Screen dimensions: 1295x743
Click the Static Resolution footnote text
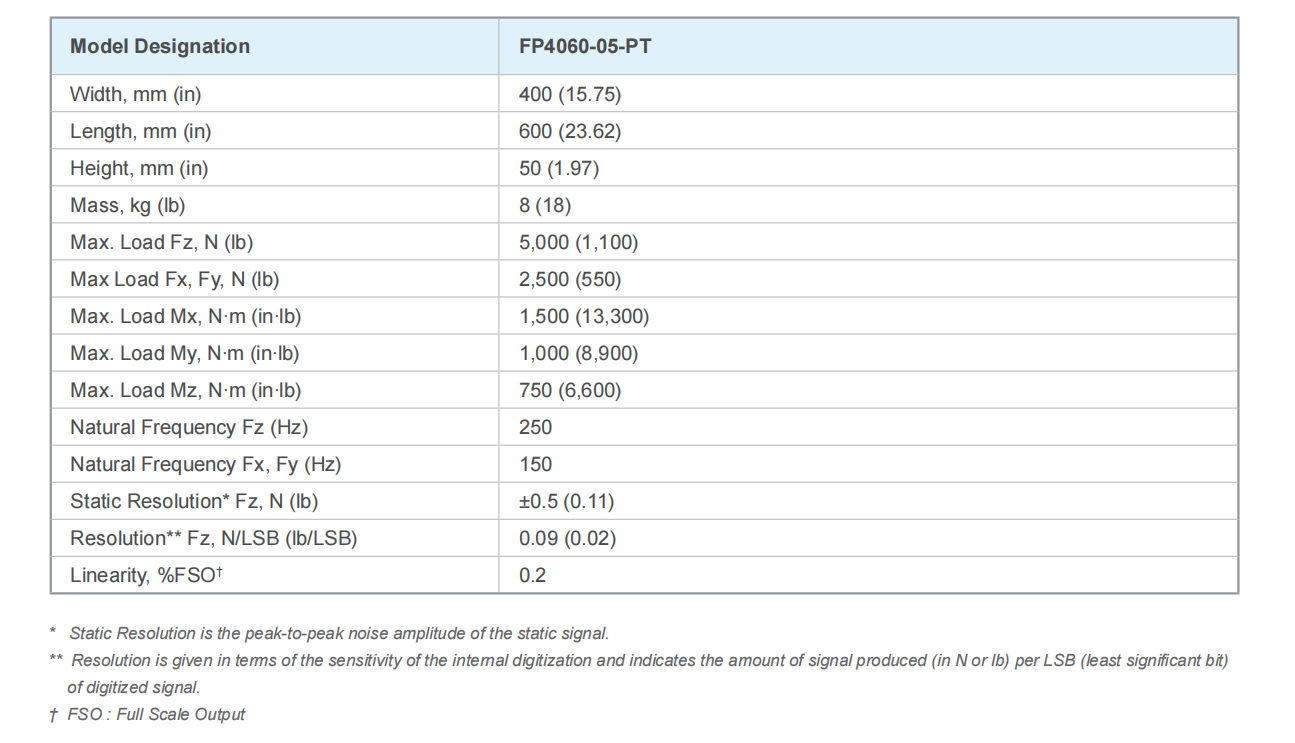coord(339,633)
